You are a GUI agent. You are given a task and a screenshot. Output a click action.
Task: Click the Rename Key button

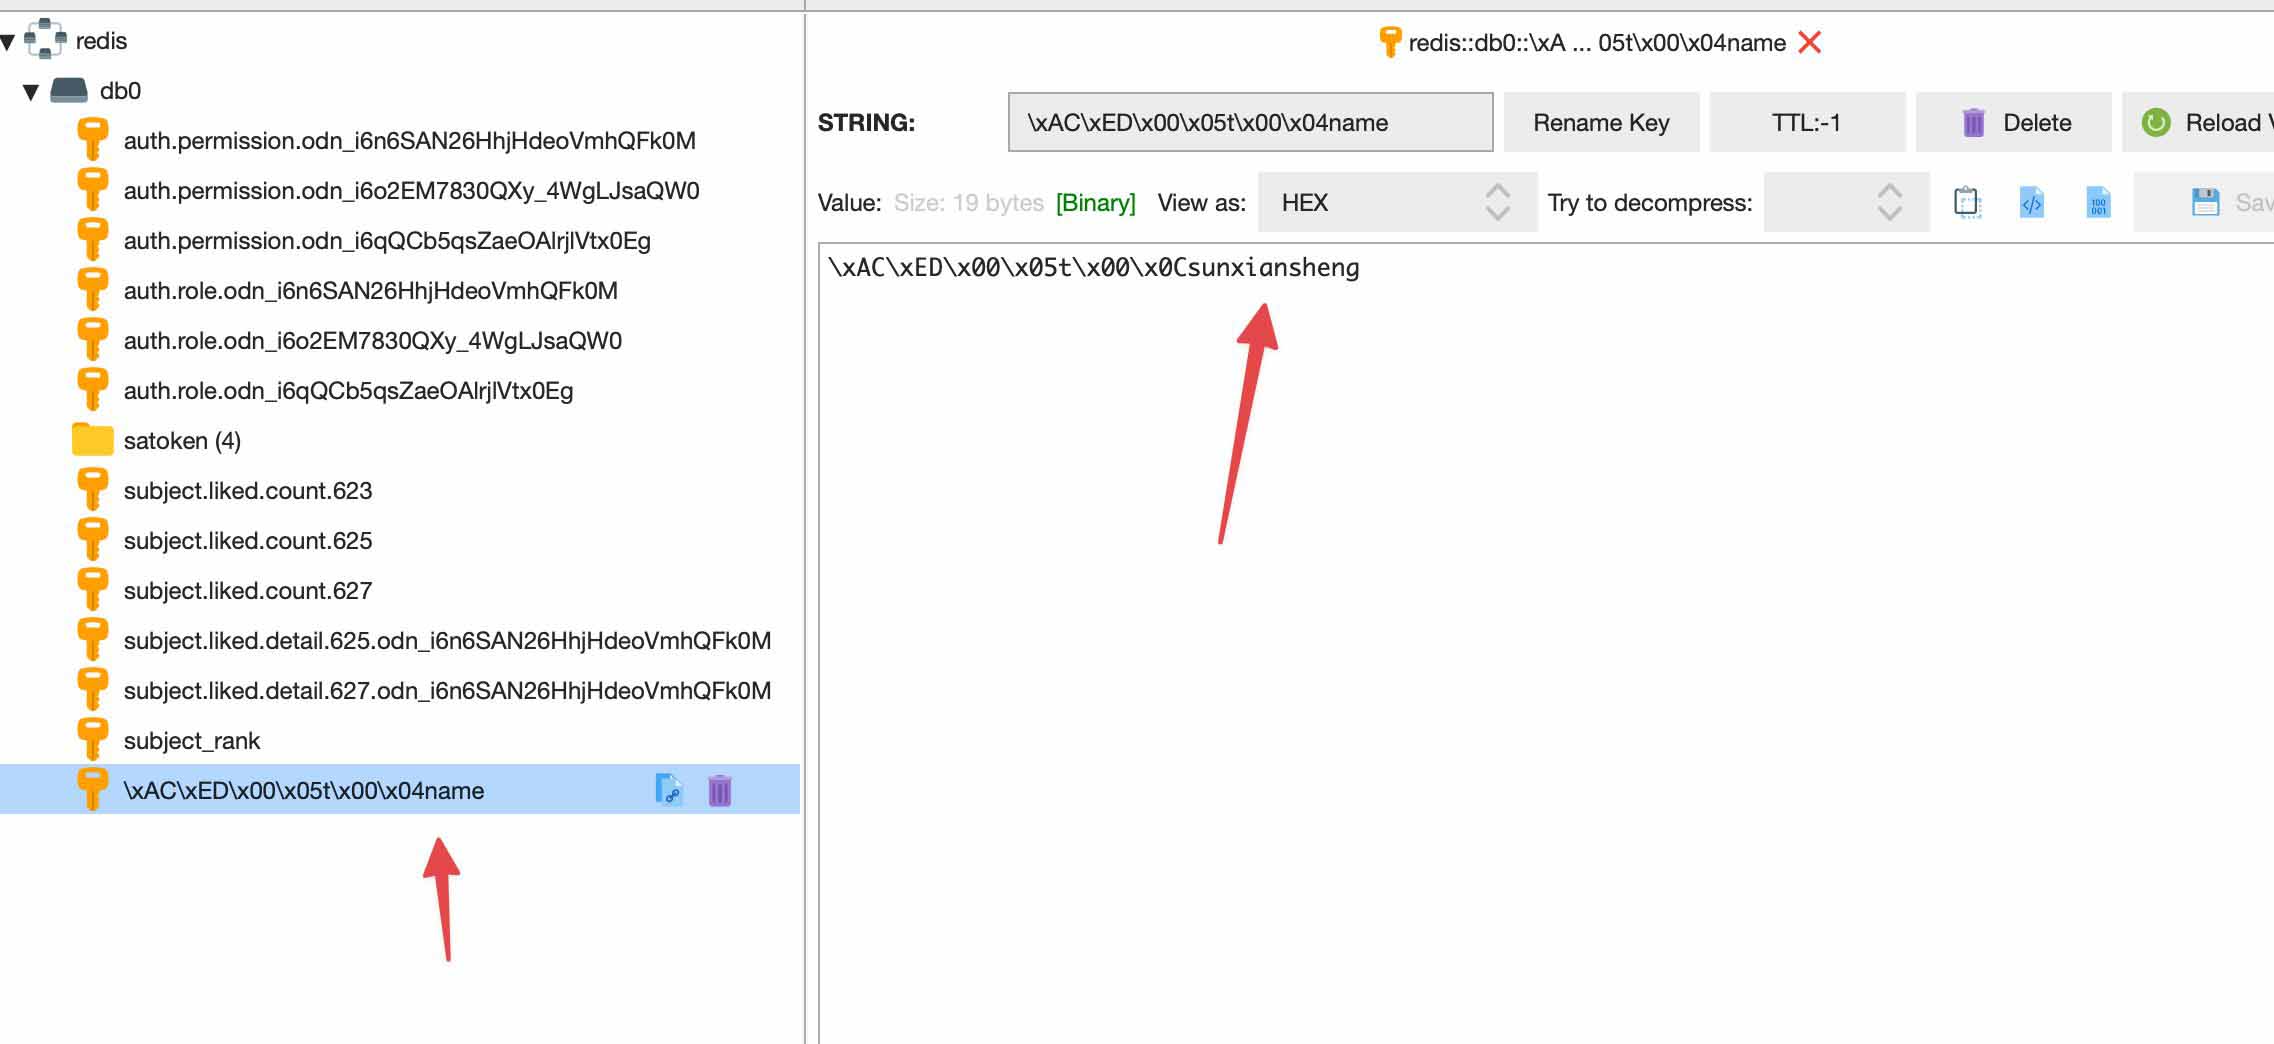[1600, 123]
